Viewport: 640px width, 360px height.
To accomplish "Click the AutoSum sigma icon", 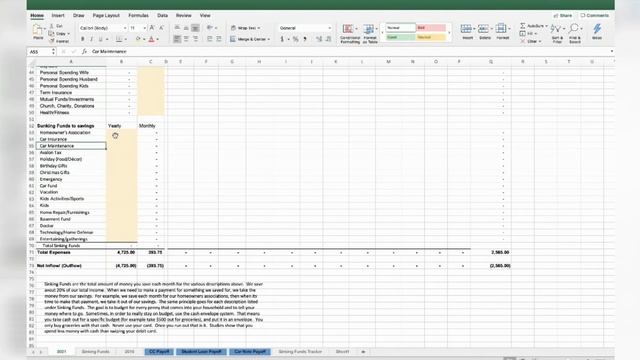I will pos(523,26).
